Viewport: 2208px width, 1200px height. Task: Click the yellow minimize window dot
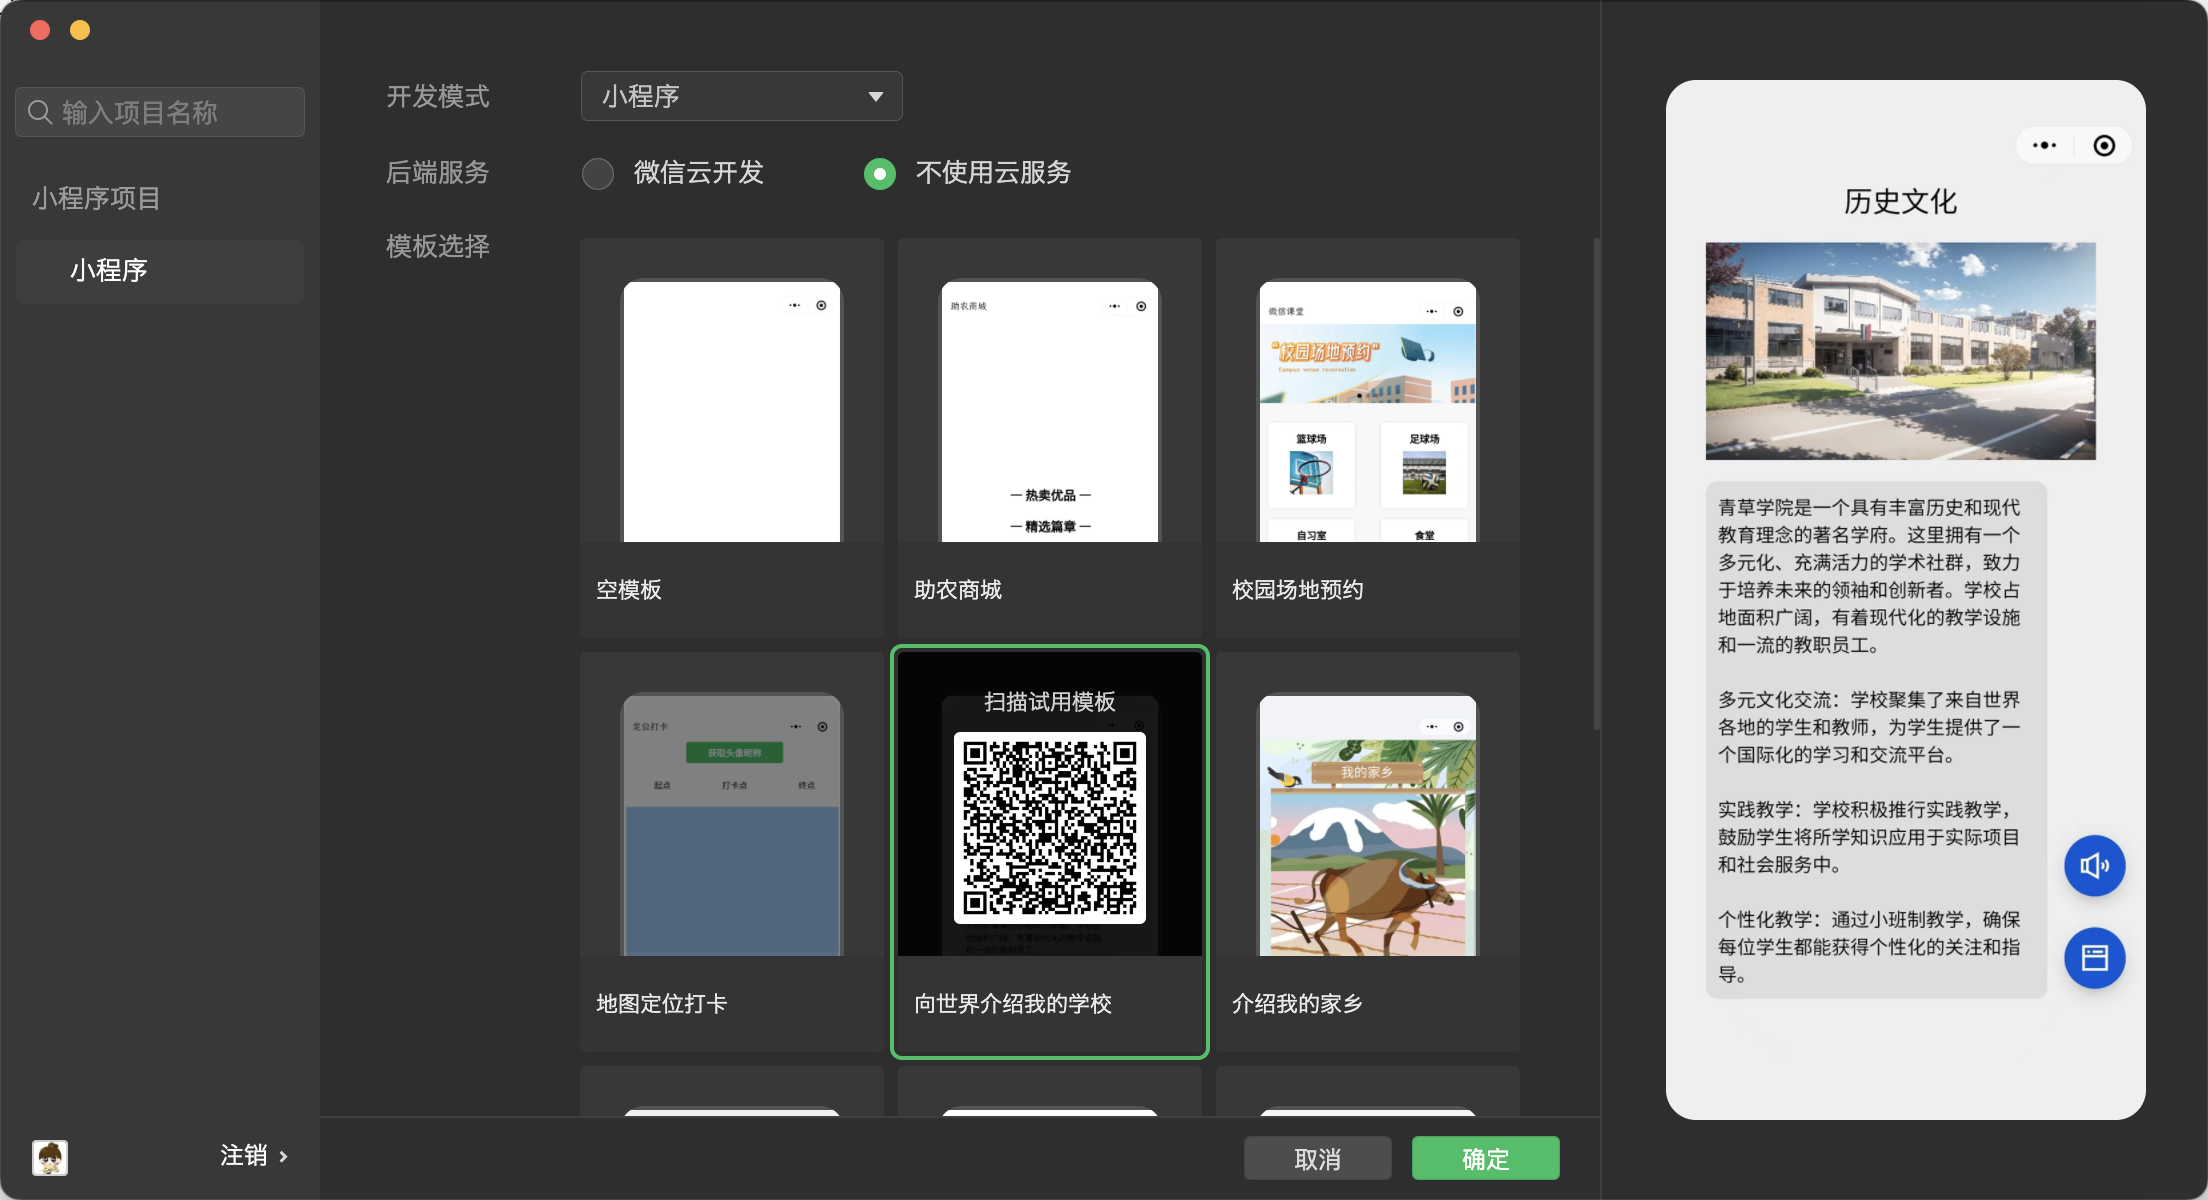80,30
